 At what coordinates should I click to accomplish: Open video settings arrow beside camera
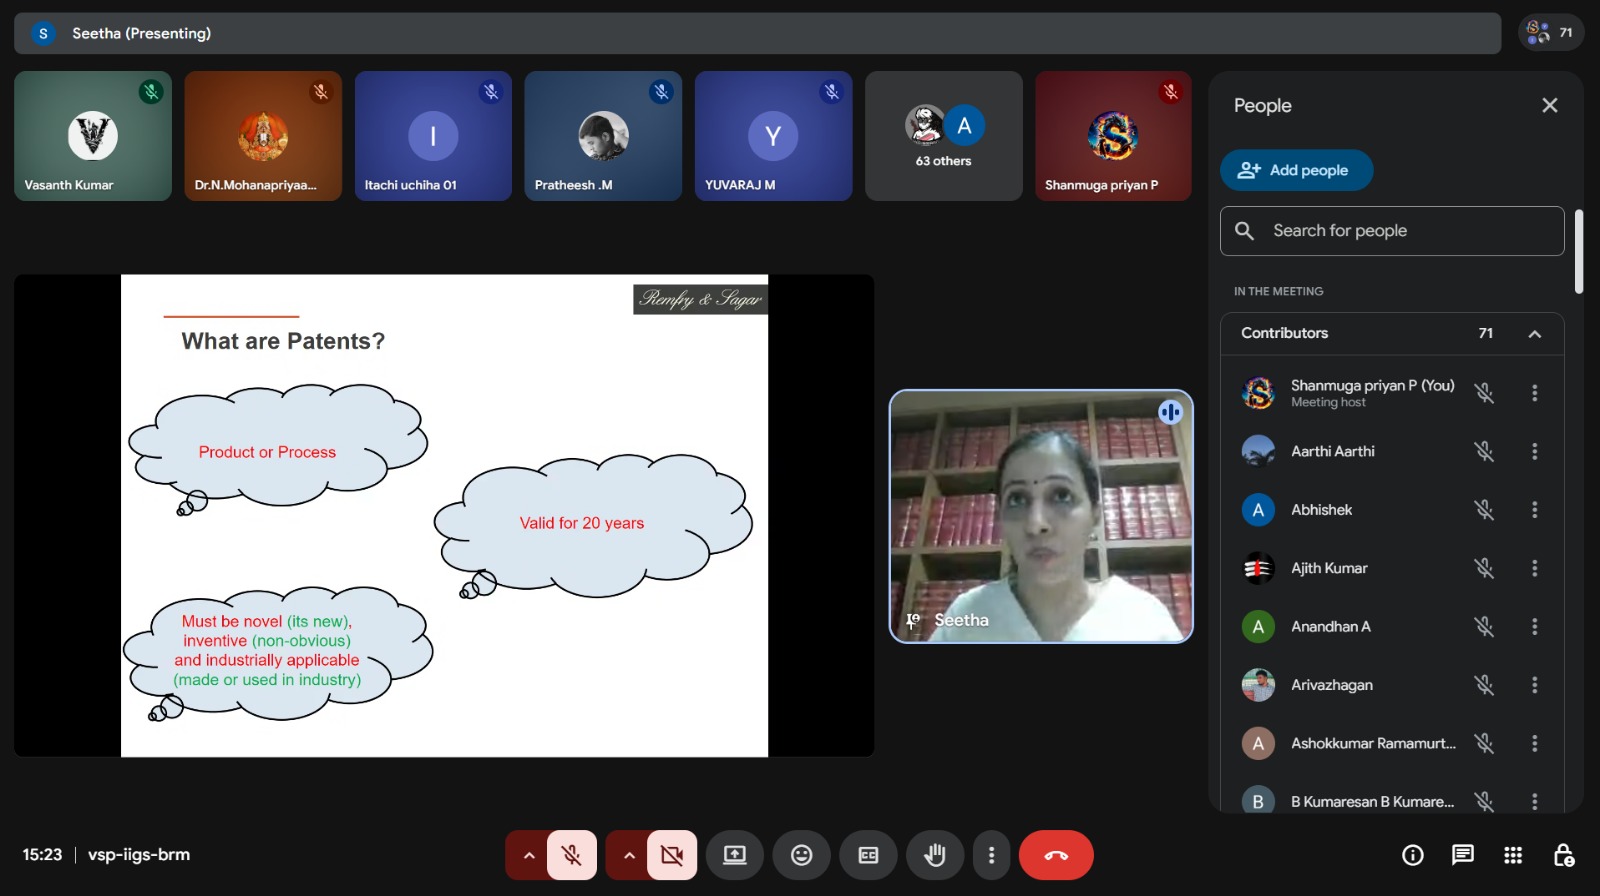(x=629, y=855)
